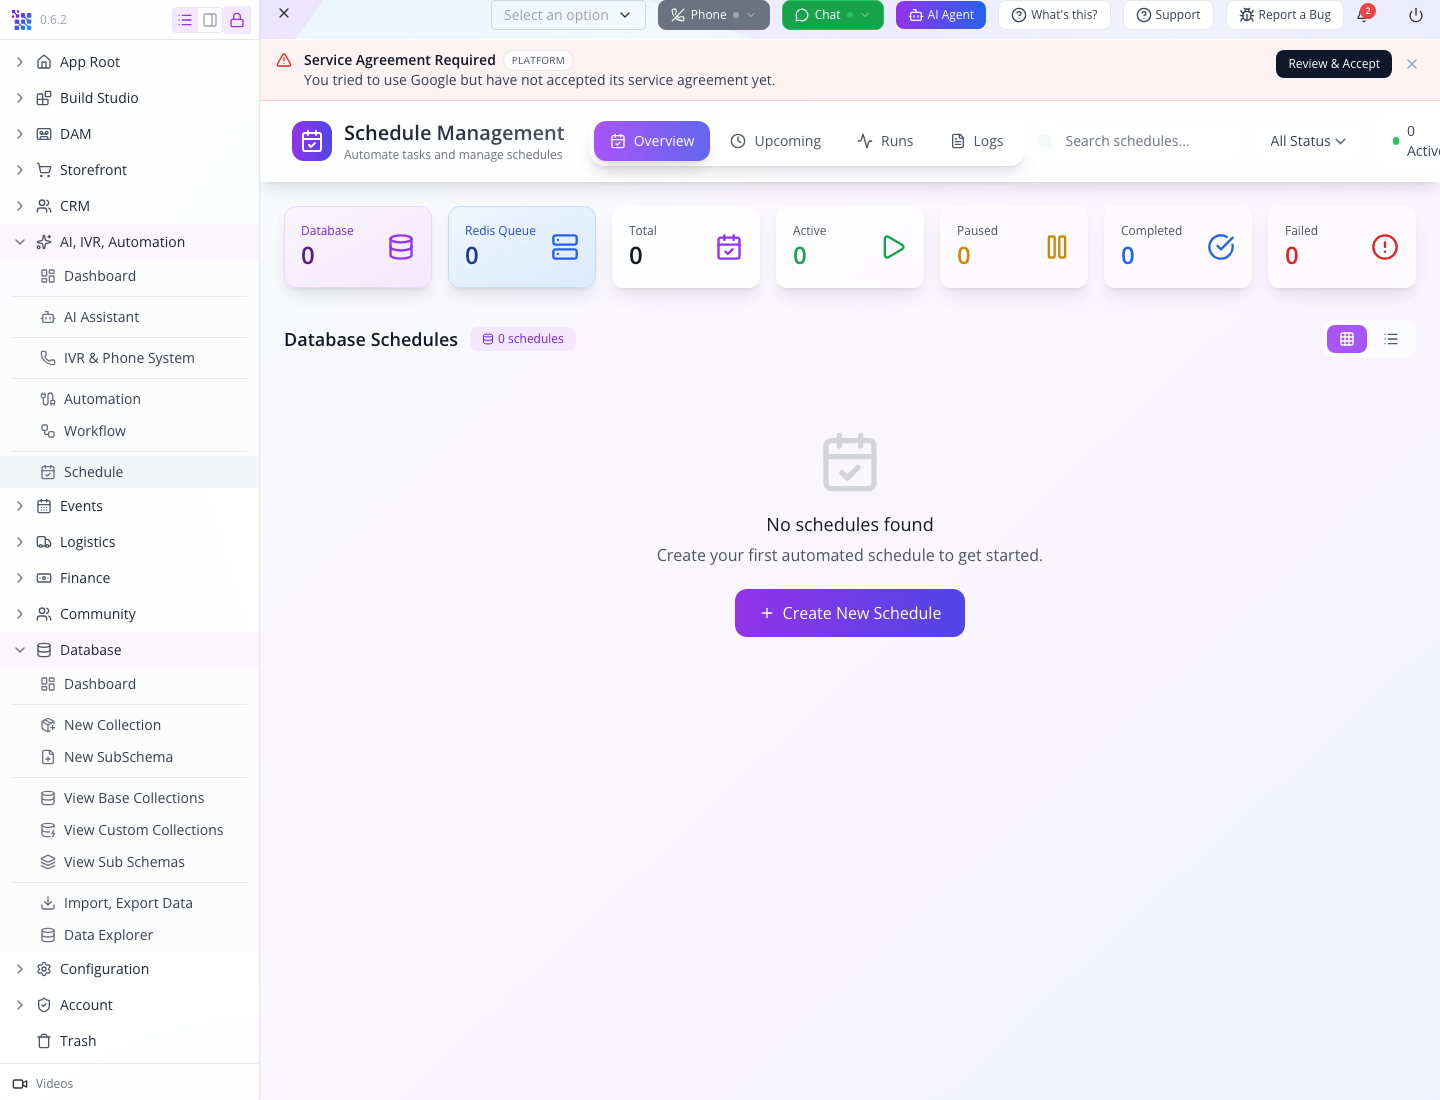Click Report a Bug button
Viewport: 1440px width, 1100px height.
[x=1285, y=15]
